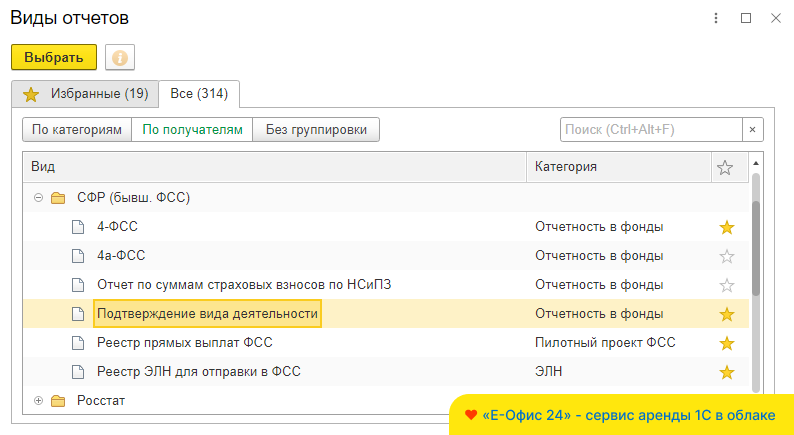Click the document icon beside 4-ФСС
This screenshot has width=794, height=435.
pos(77,227)
